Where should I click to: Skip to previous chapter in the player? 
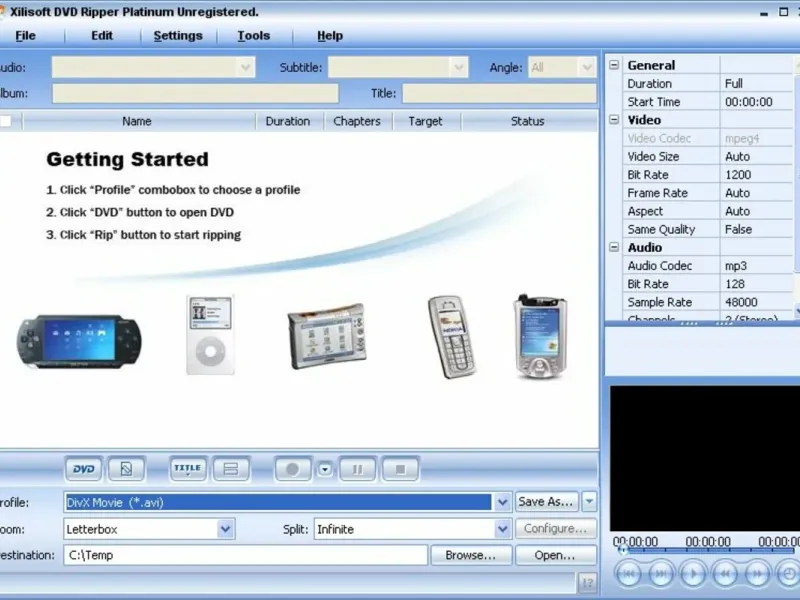point(629,574)
